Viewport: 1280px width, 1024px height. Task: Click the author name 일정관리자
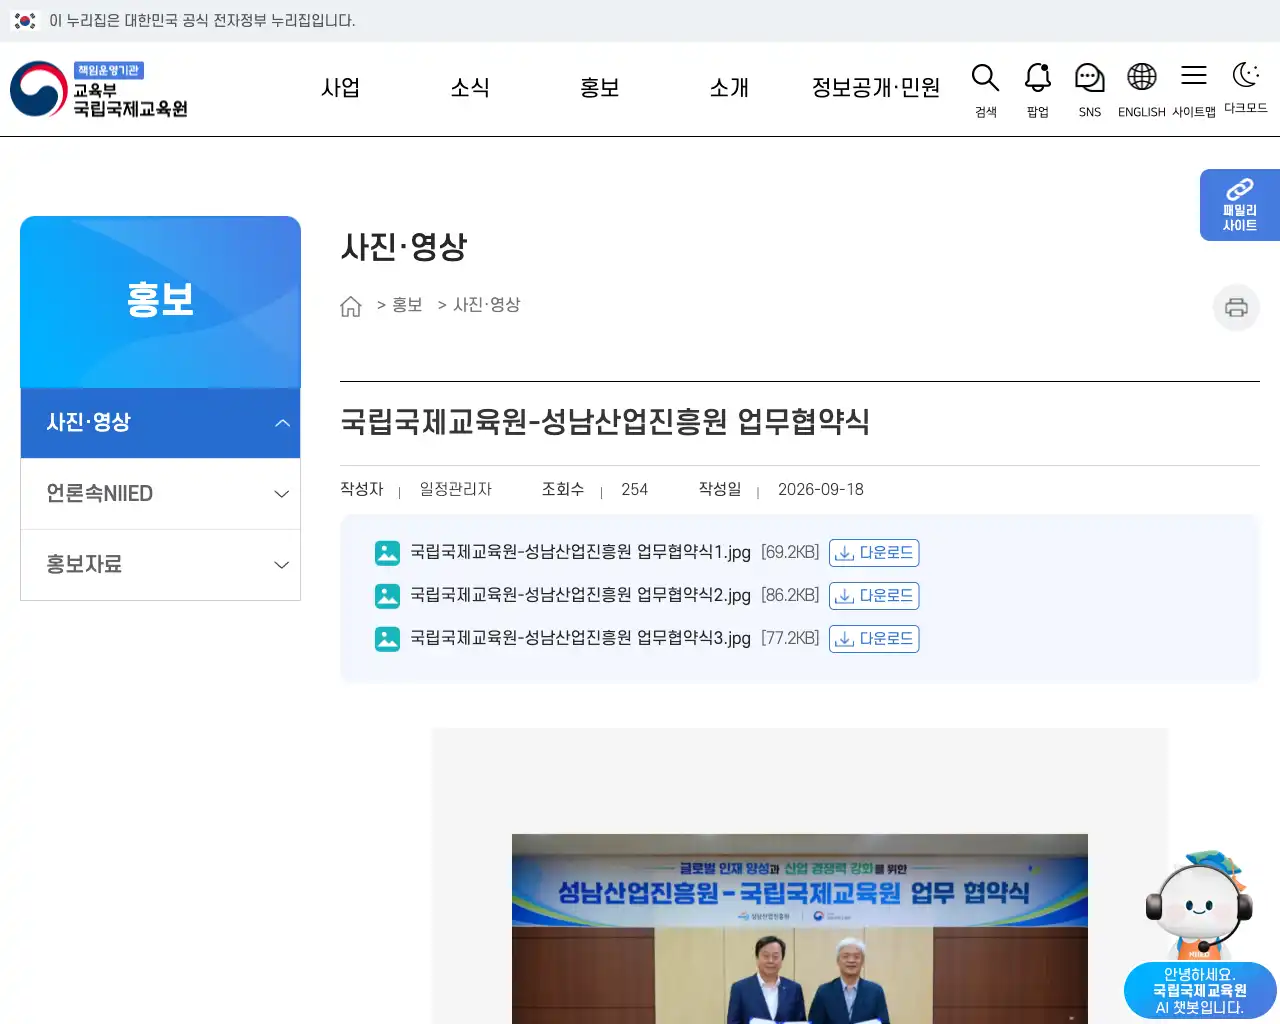point(456,489)
